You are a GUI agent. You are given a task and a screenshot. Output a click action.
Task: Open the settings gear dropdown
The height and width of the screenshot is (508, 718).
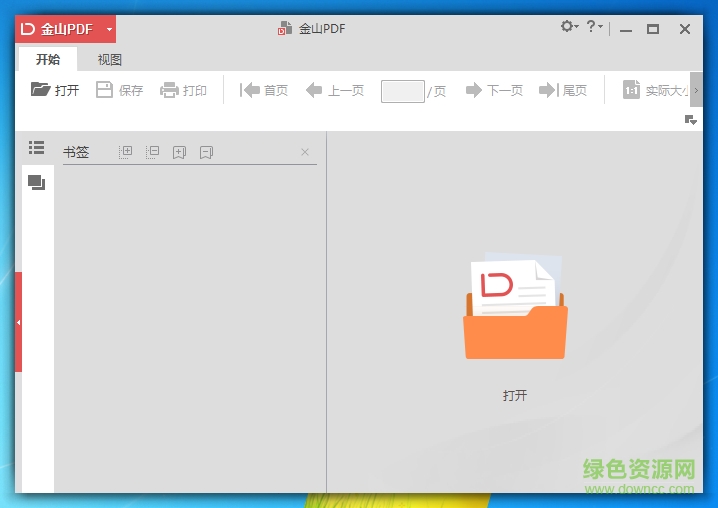[569, 27]
